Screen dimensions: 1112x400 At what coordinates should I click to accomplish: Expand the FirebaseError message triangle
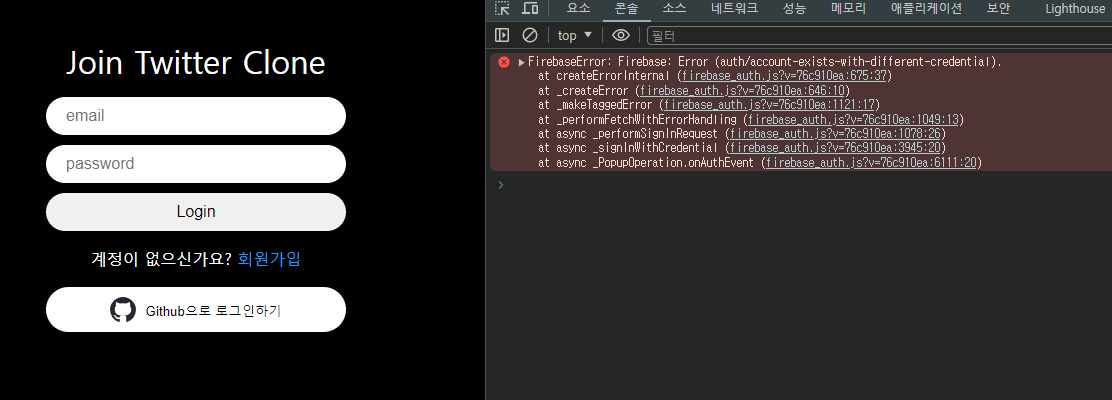(522, 62)
